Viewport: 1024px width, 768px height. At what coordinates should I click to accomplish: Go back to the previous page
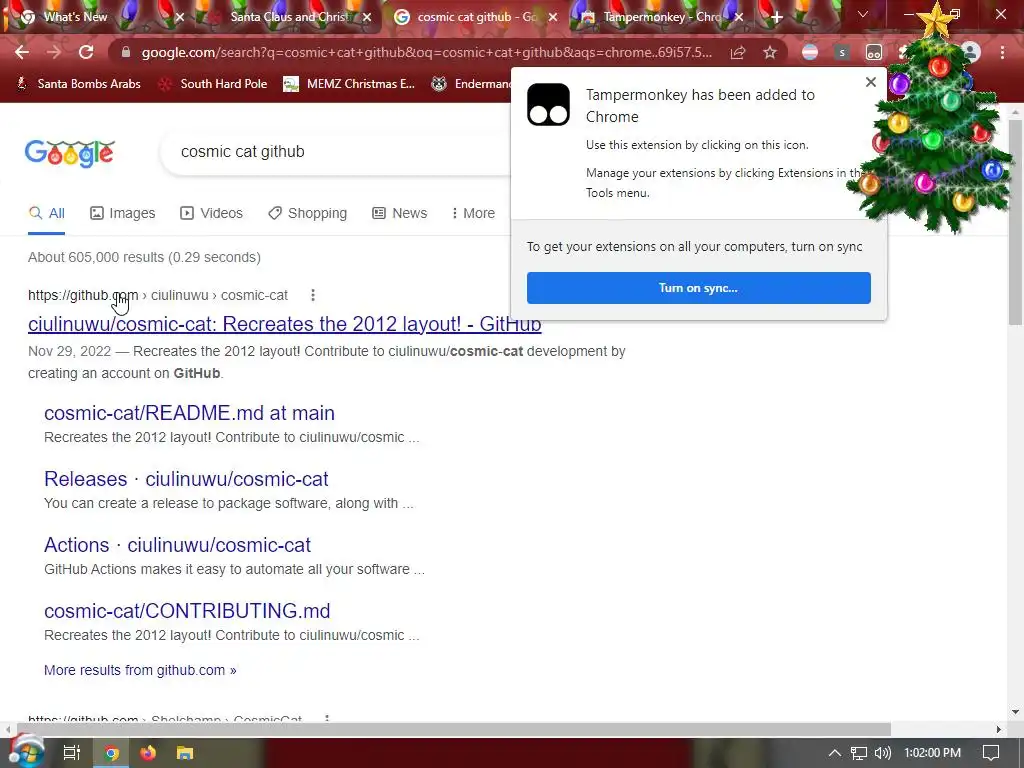click(22, 52)
